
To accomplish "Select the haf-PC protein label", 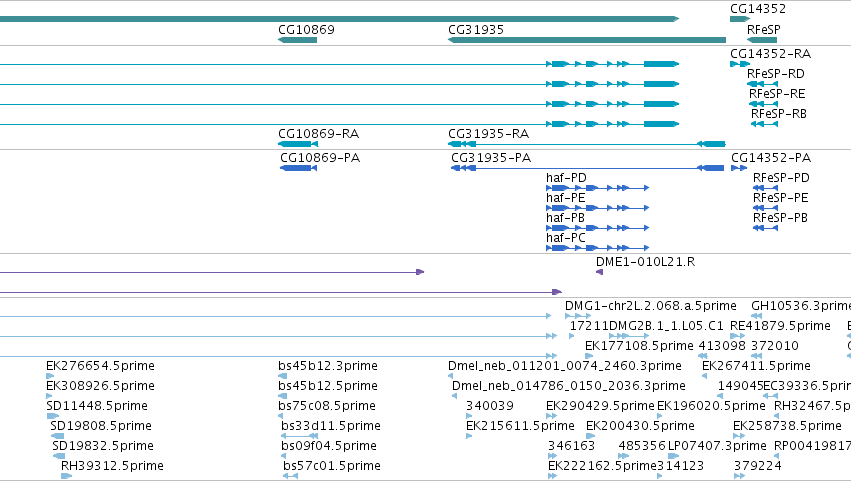I will pos(566,238).
